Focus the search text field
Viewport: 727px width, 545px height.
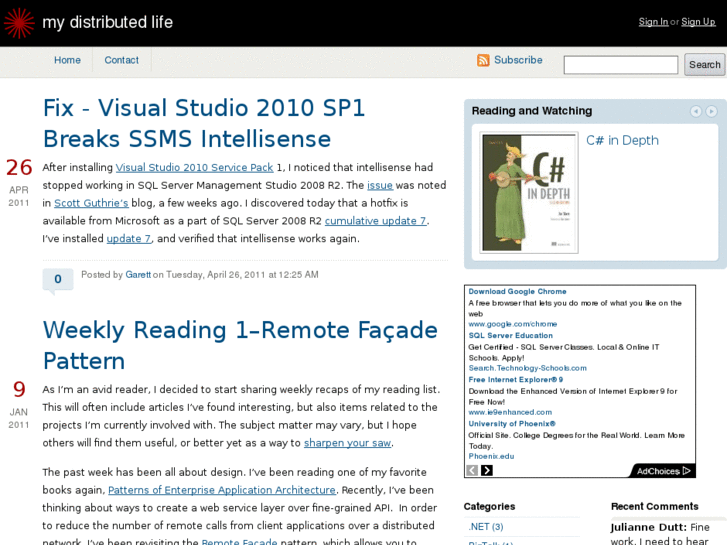coord(621,64)
